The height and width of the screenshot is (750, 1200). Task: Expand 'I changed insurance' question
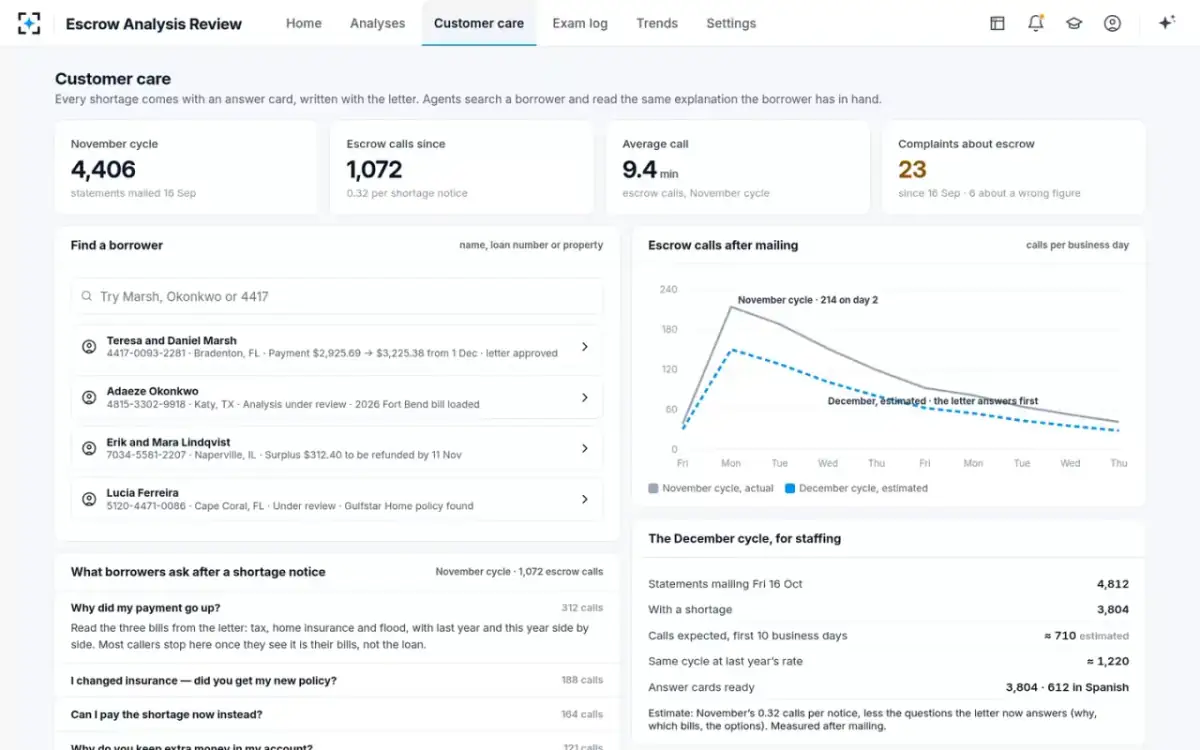coord(337,680)
